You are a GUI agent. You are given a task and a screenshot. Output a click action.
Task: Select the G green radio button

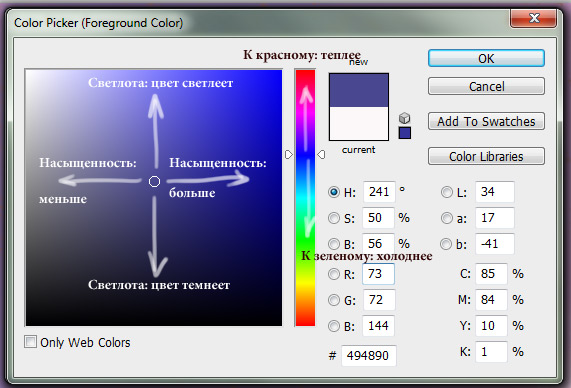pyautogui.click(x=334, y=300)
